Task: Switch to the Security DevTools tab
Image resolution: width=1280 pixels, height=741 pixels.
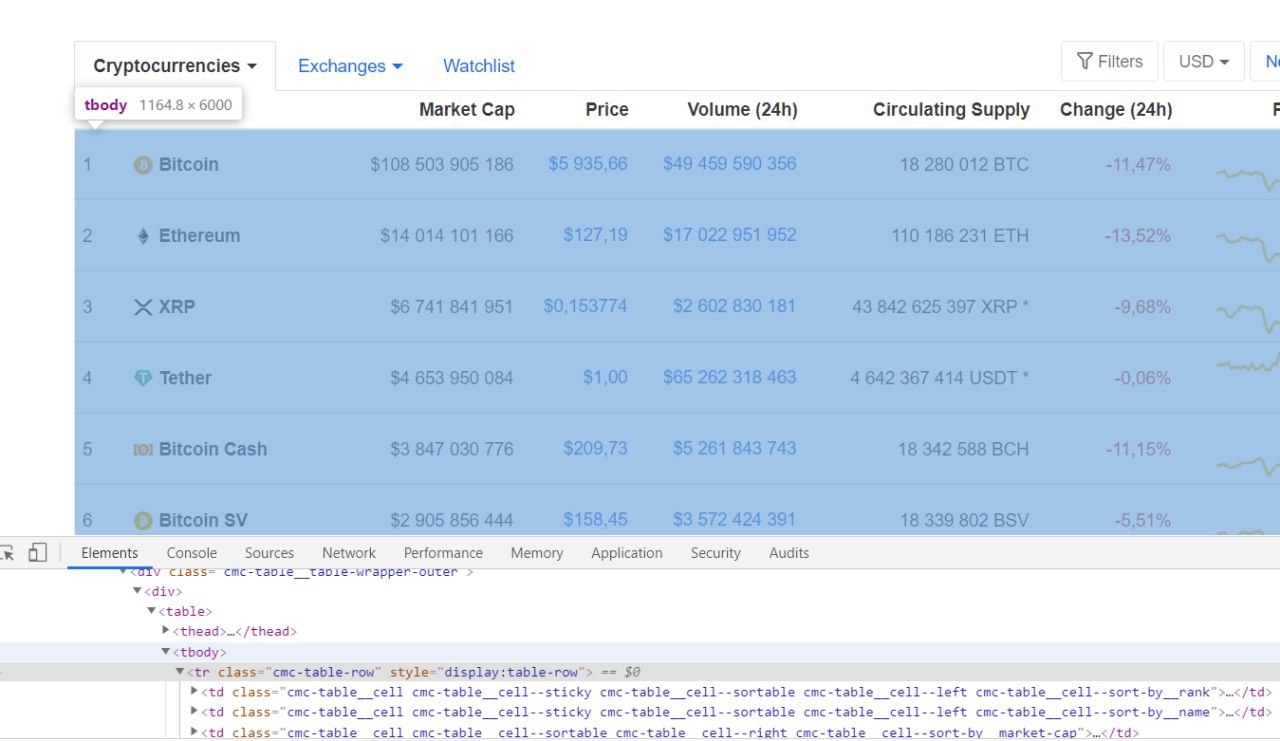Action: (x=716, y=553)
